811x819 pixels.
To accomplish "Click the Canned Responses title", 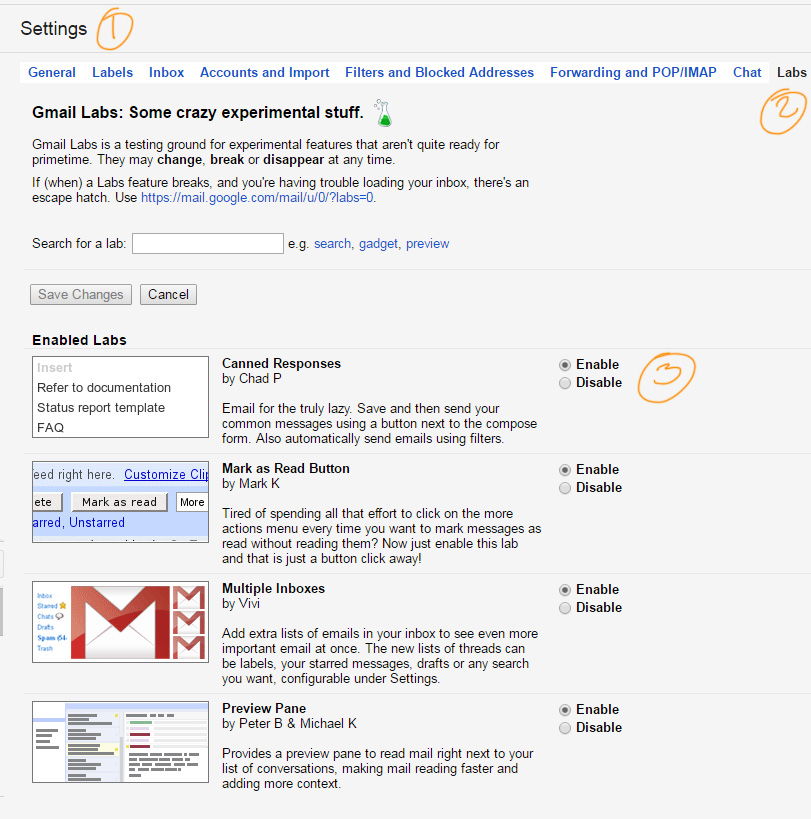I will click(281, 364).
